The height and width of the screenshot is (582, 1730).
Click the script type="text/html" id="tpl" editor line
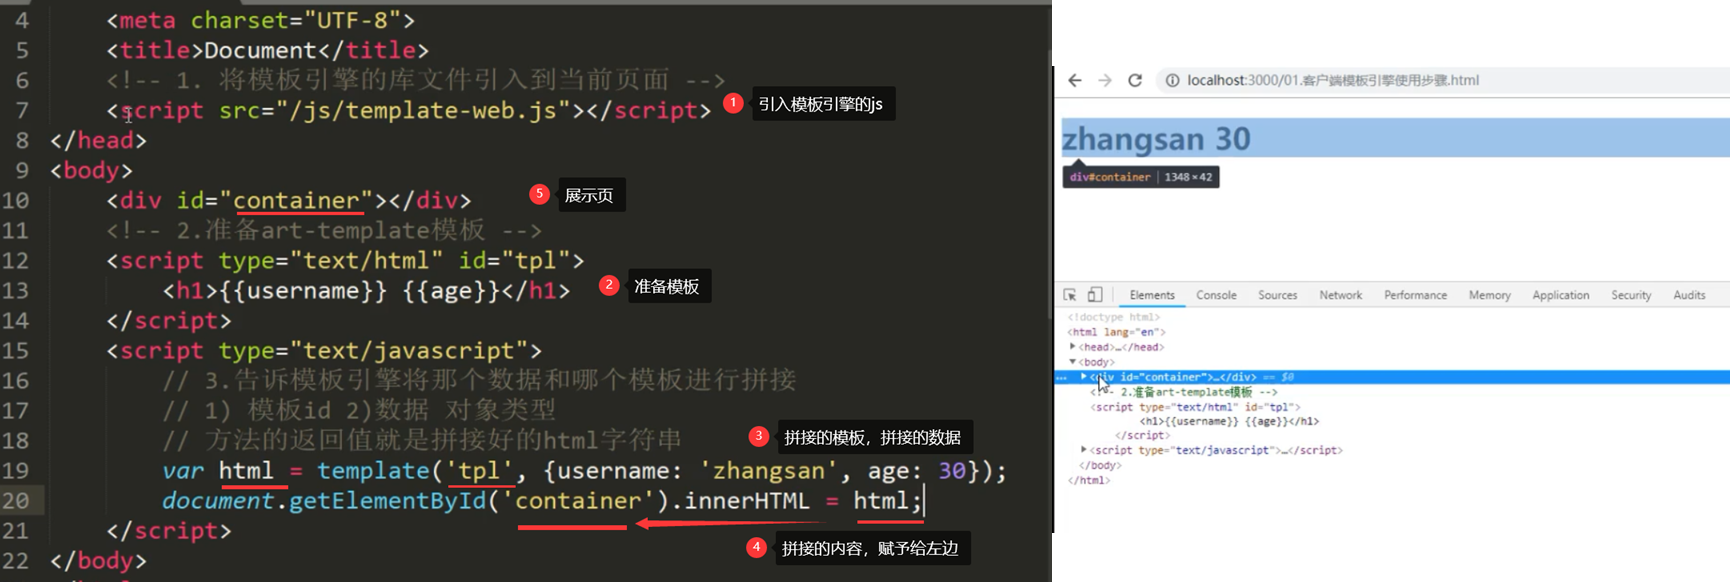pyautogui.click(x=345, y=260)
